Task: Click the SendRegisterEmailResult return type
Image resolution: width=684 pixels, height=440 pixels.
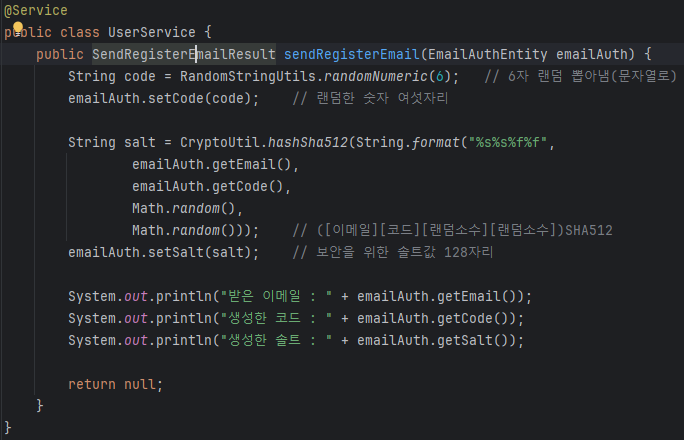Action: click(184, 55)
